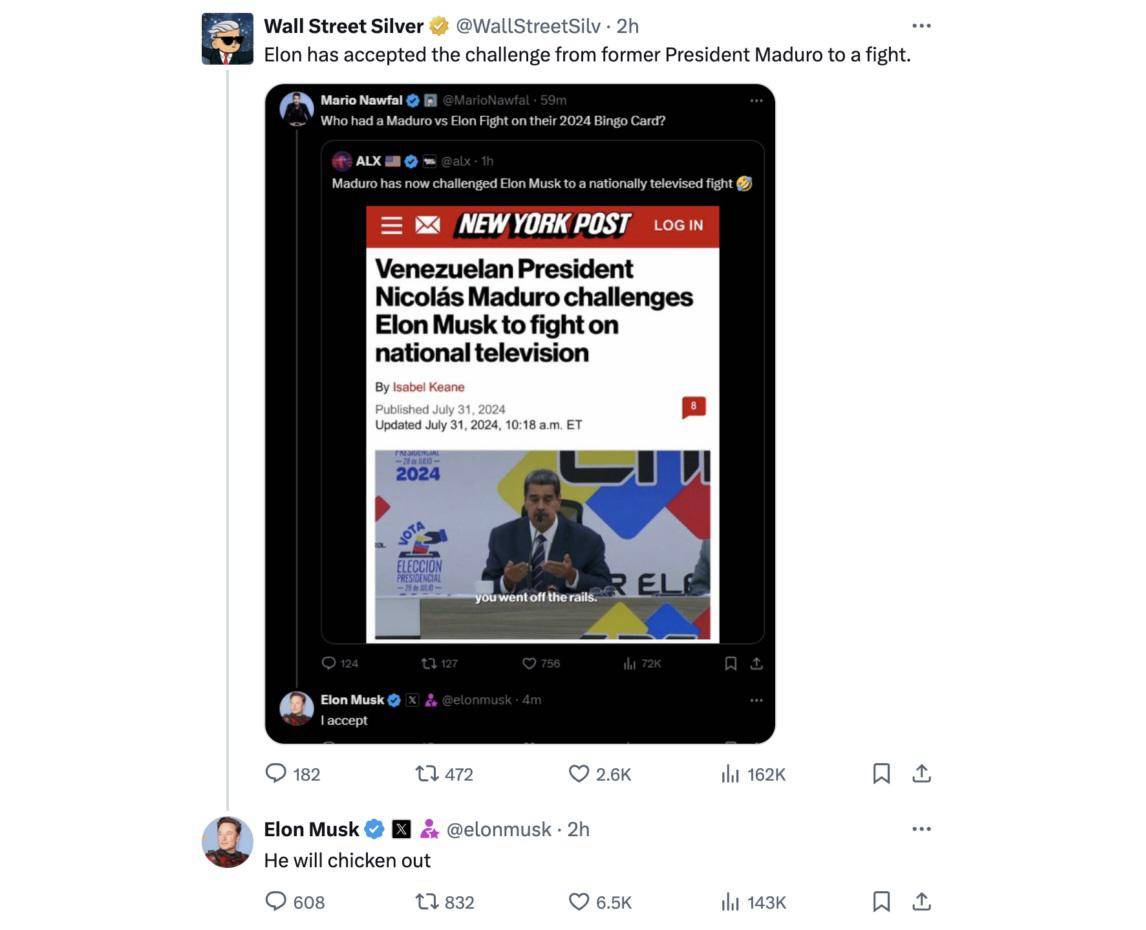Share Wall Street Silver's post
The height and width of the screenshot is (930, 1146).
[922, 774]
